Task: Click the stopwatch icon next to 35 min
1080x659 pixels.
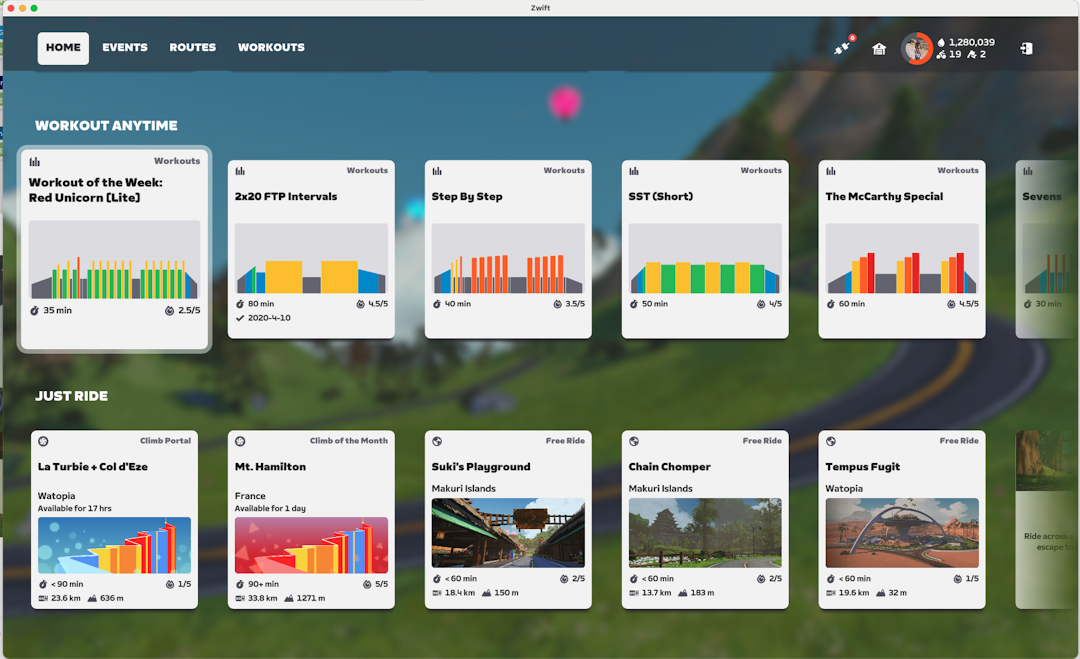Action: point(34,311)
